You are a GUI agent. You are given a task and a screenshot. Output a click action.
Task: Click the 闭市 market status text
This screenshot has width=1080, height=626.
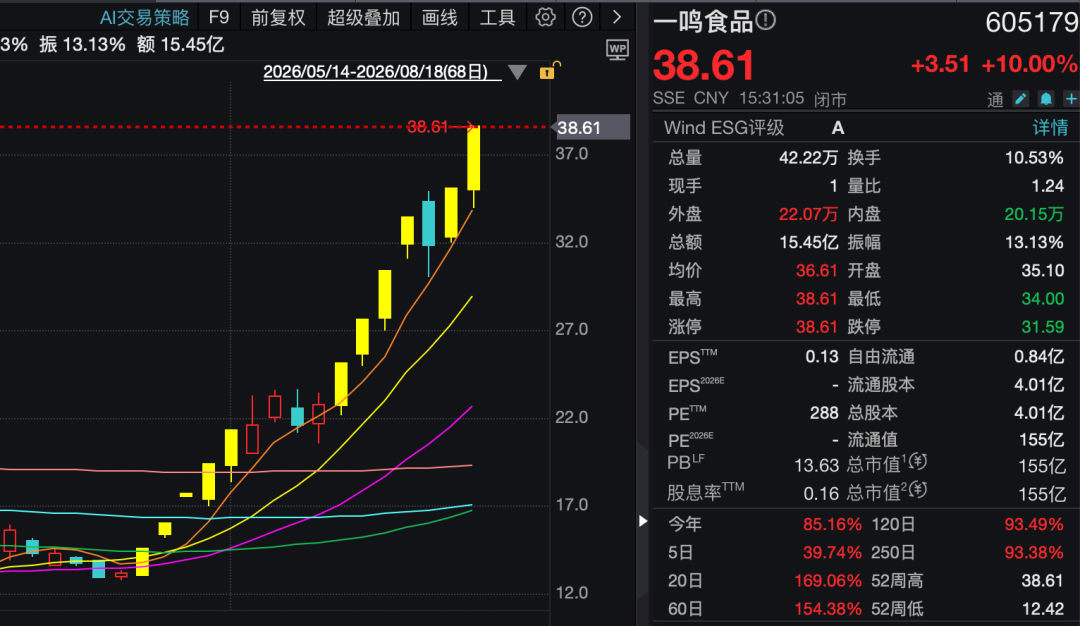830,100
